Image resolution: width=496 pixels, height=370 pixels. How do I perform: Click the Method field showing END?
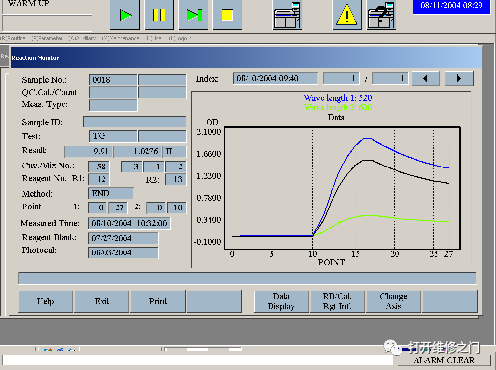(111, 193)
